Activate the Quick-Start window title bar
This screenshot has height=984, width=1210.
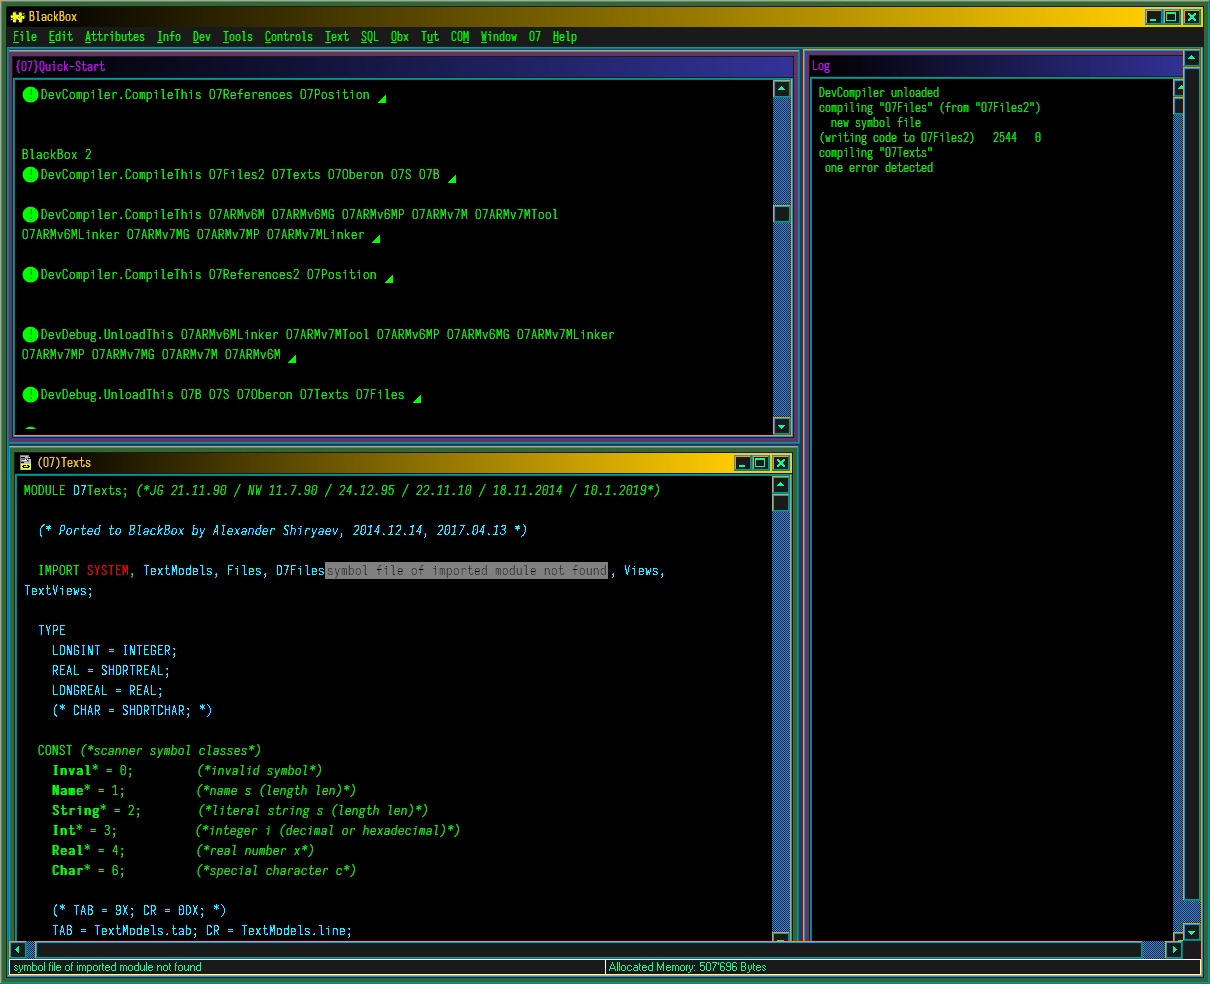(x=400, y=66)
